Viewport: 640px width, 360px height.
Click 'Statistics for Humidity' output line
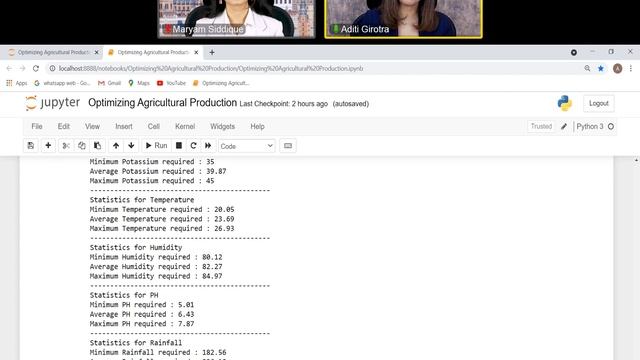(136, 247)
